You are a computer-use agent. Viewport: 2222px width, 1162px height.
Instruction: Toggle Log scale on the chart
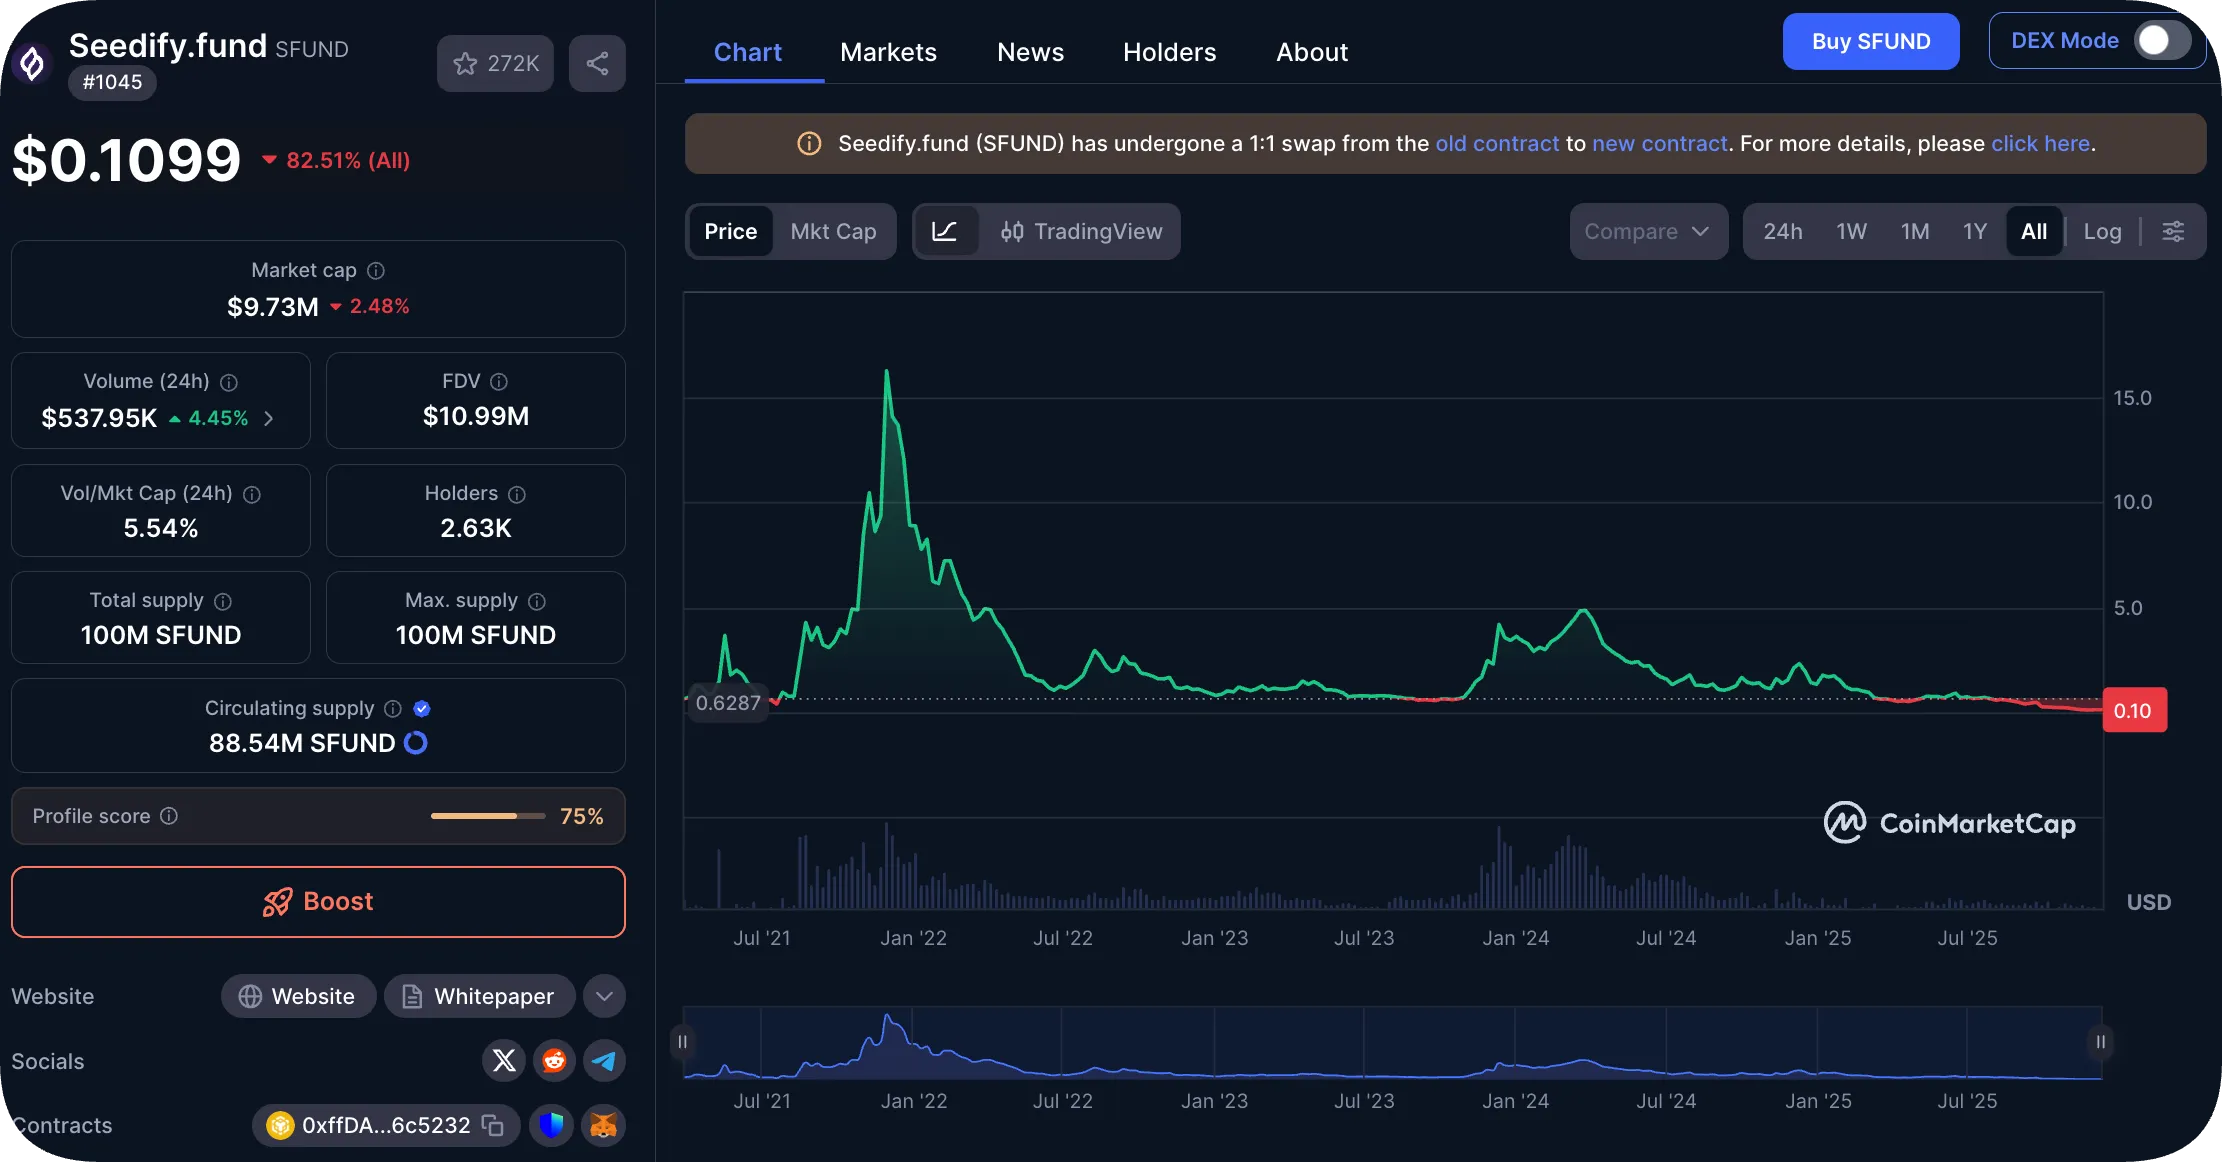2102,231
